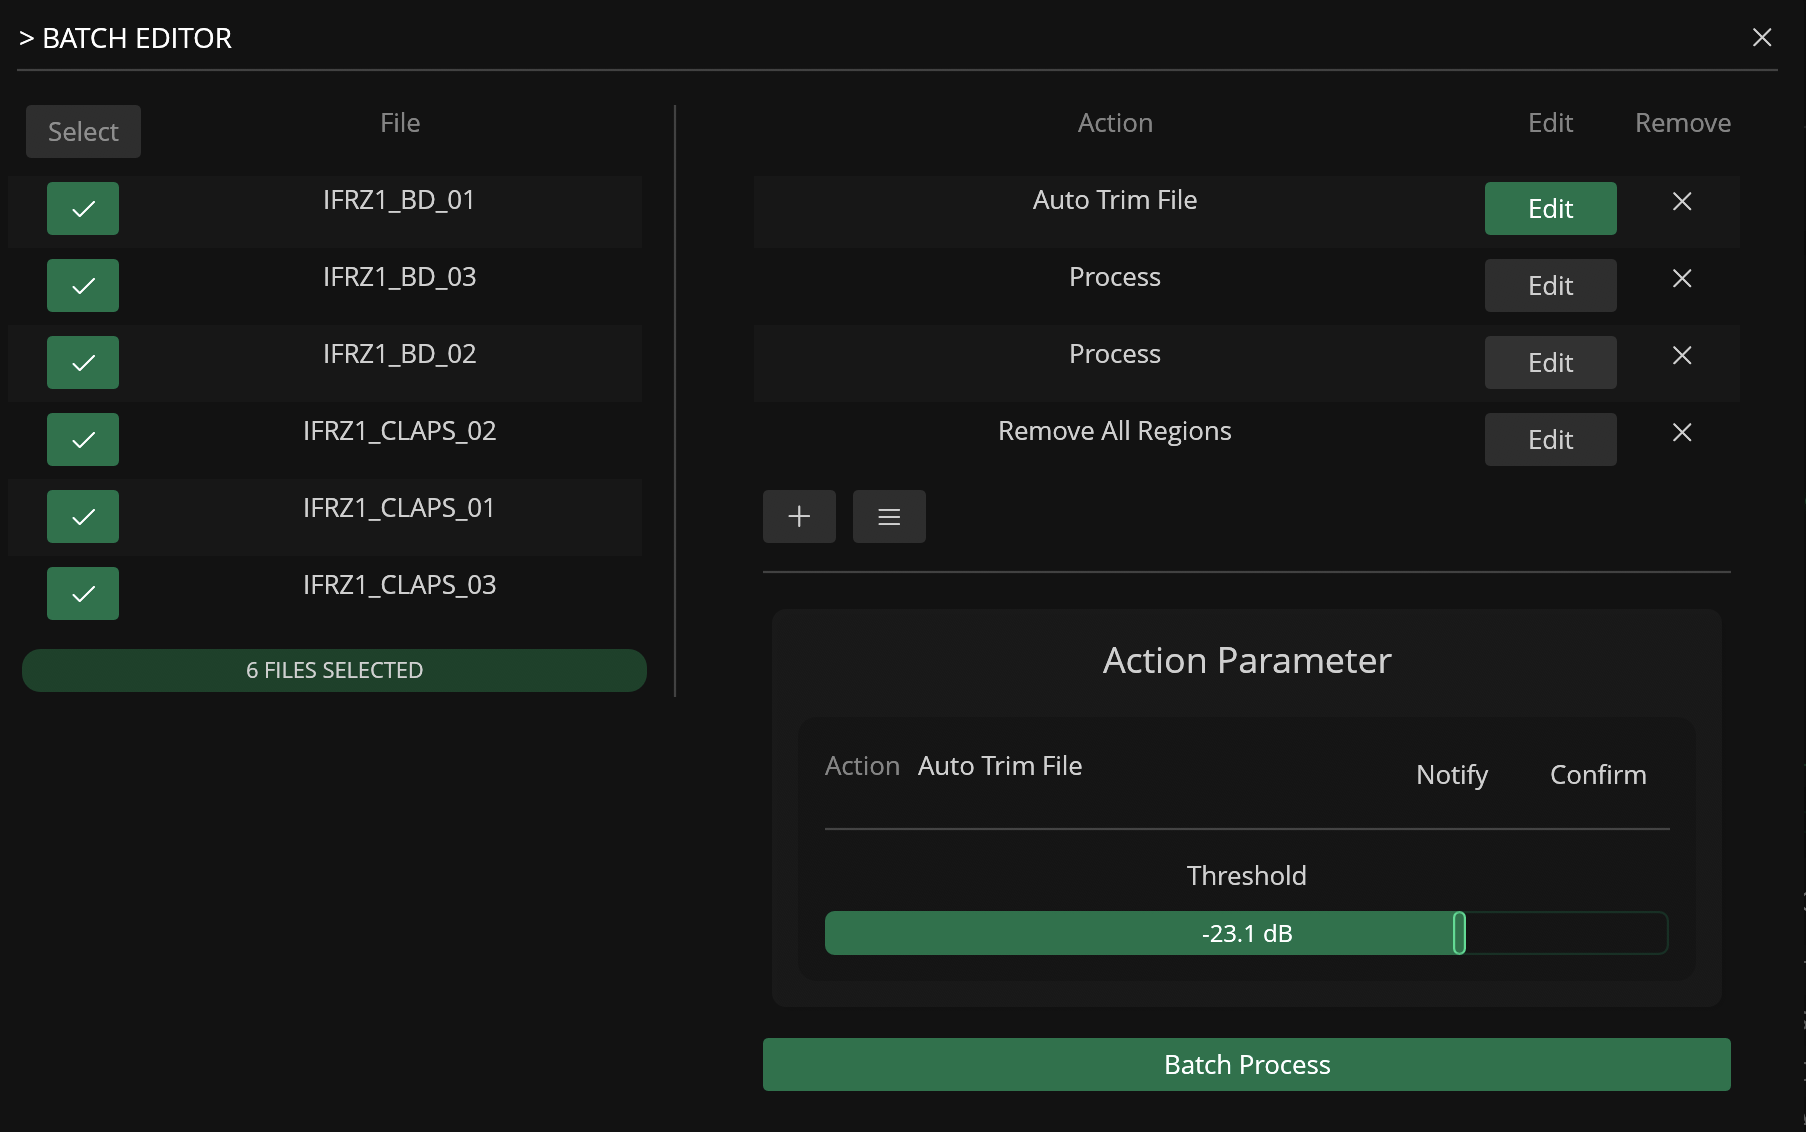The height and width of the screenshot is (1132, 1806).
Task: Select the IFRZ1_CLAPS_03 file name
Action: click(x=399, y=585)
